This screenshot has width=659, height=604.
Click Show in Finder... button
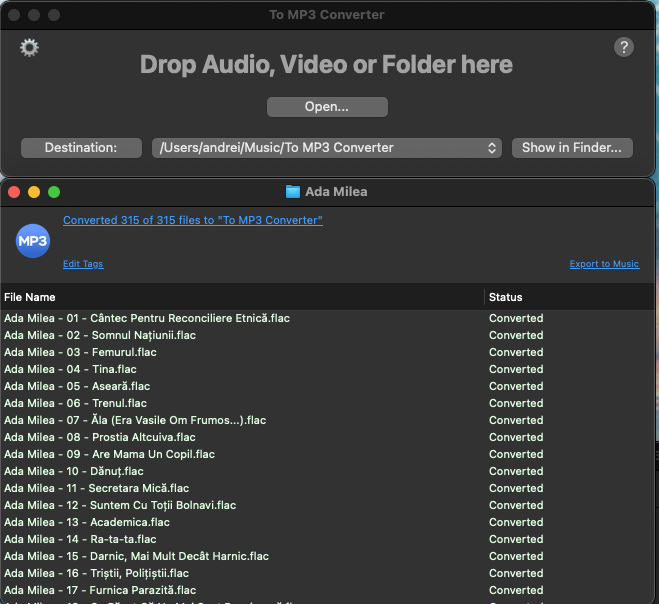pyautogui.click(x=572, y=148)
